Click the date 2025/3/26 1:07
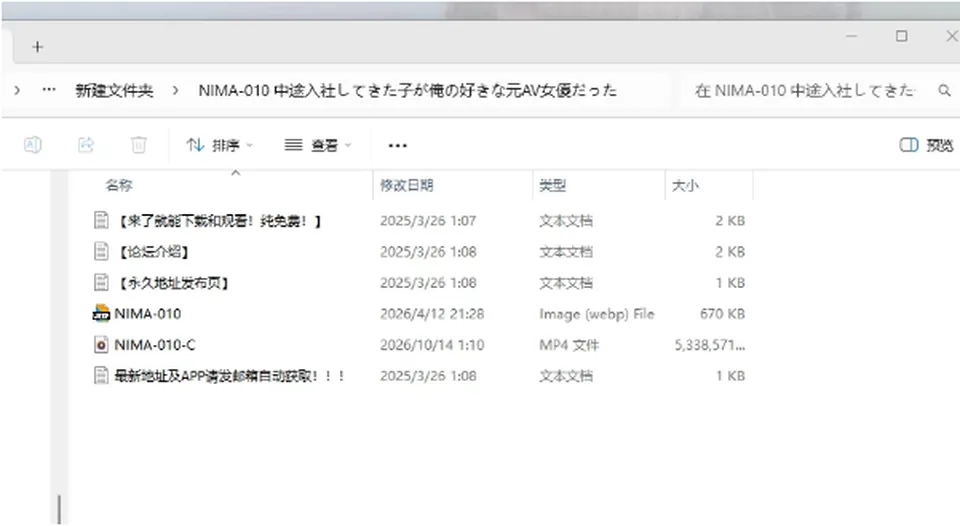This screenshot has height=526, width=960. click(428, 220)
